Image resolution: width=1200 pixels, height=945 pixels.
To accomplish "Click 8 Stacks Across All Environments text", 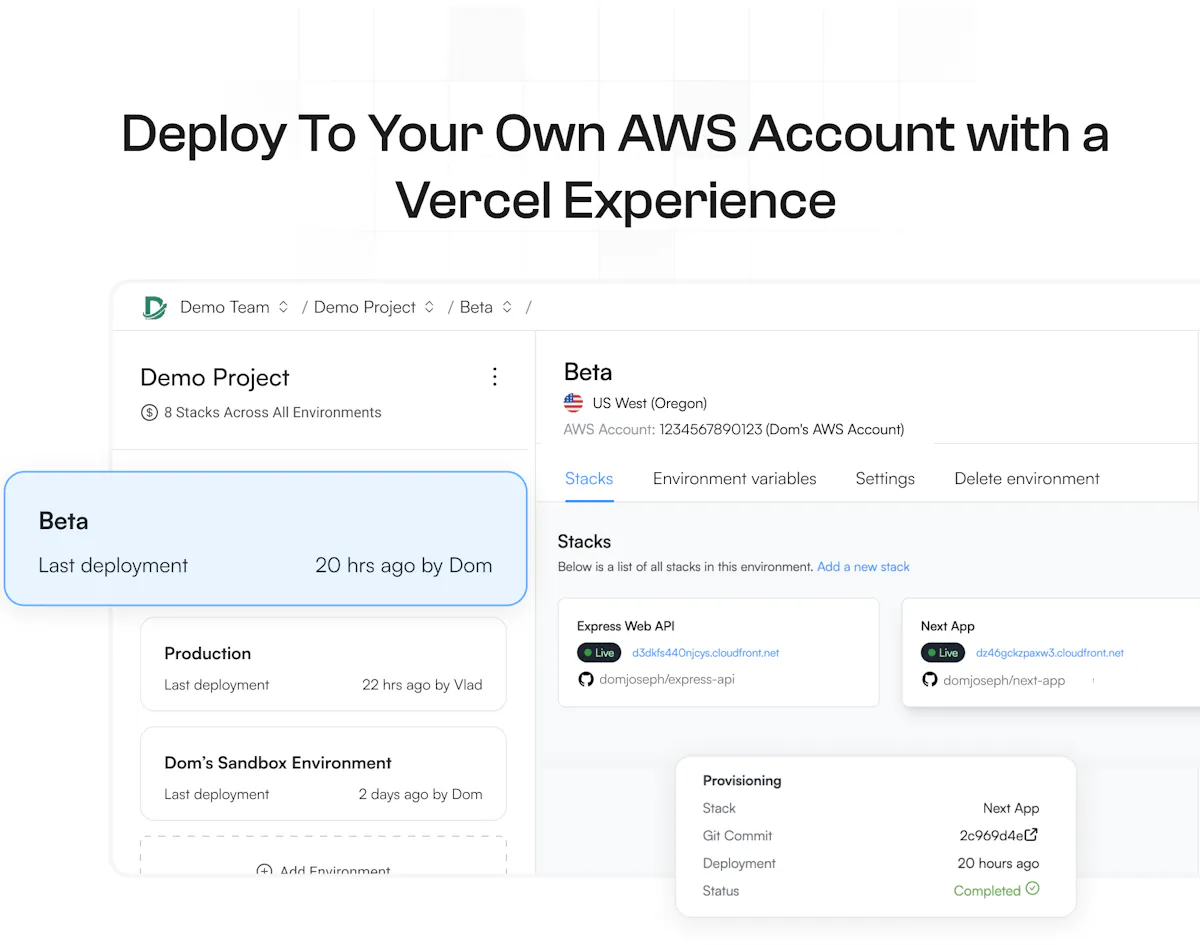I will [273, 412].
